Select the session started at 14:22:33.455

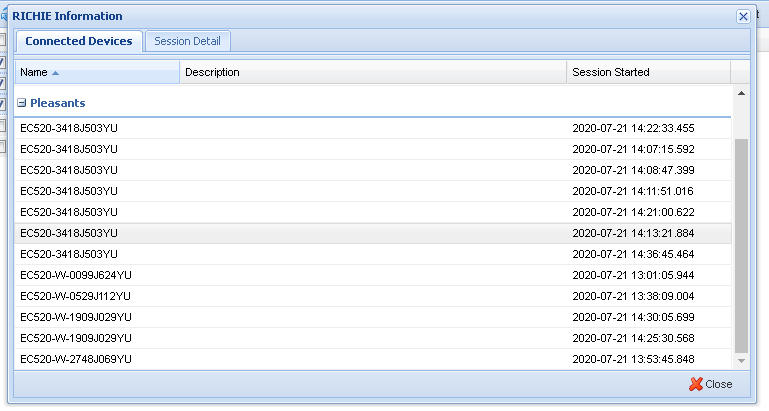[632, 128]
